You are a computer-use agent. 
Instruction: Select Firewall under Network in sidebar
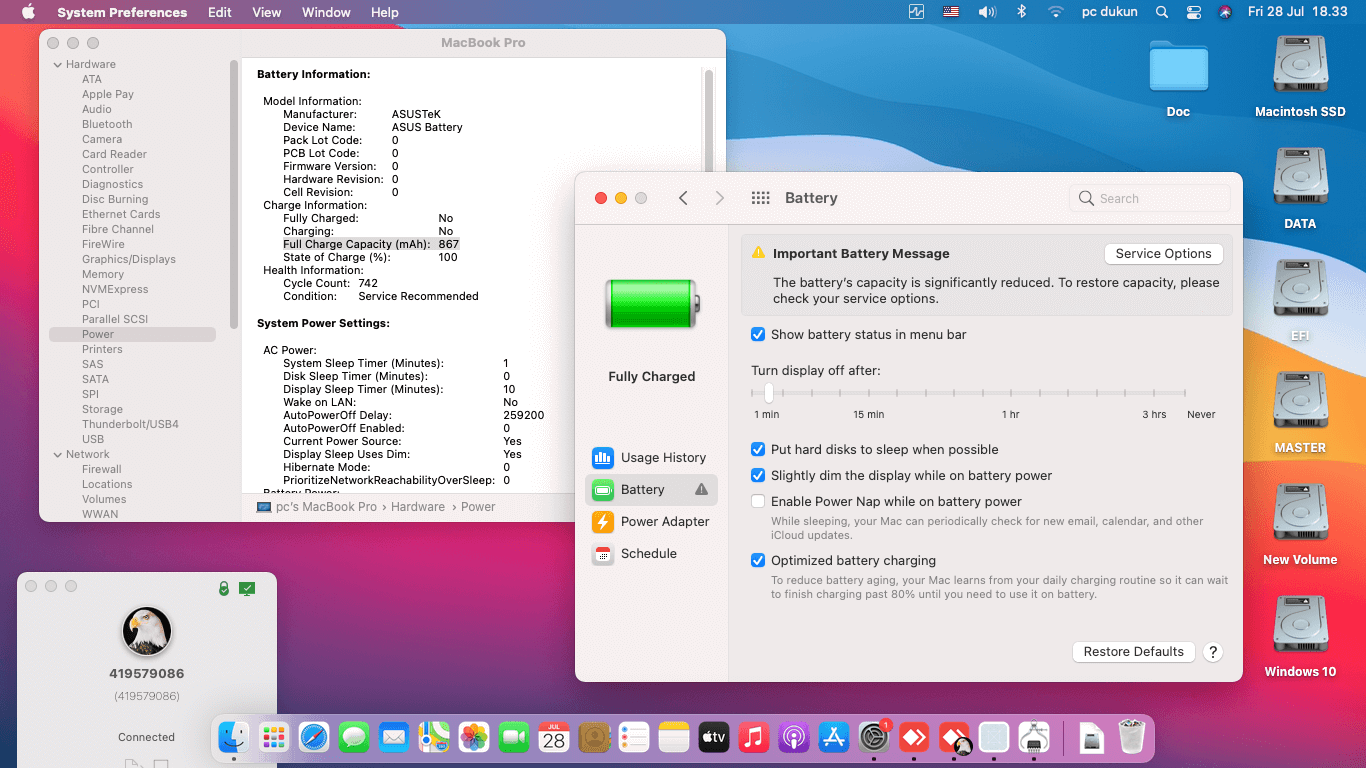click(x=102, y=469)
